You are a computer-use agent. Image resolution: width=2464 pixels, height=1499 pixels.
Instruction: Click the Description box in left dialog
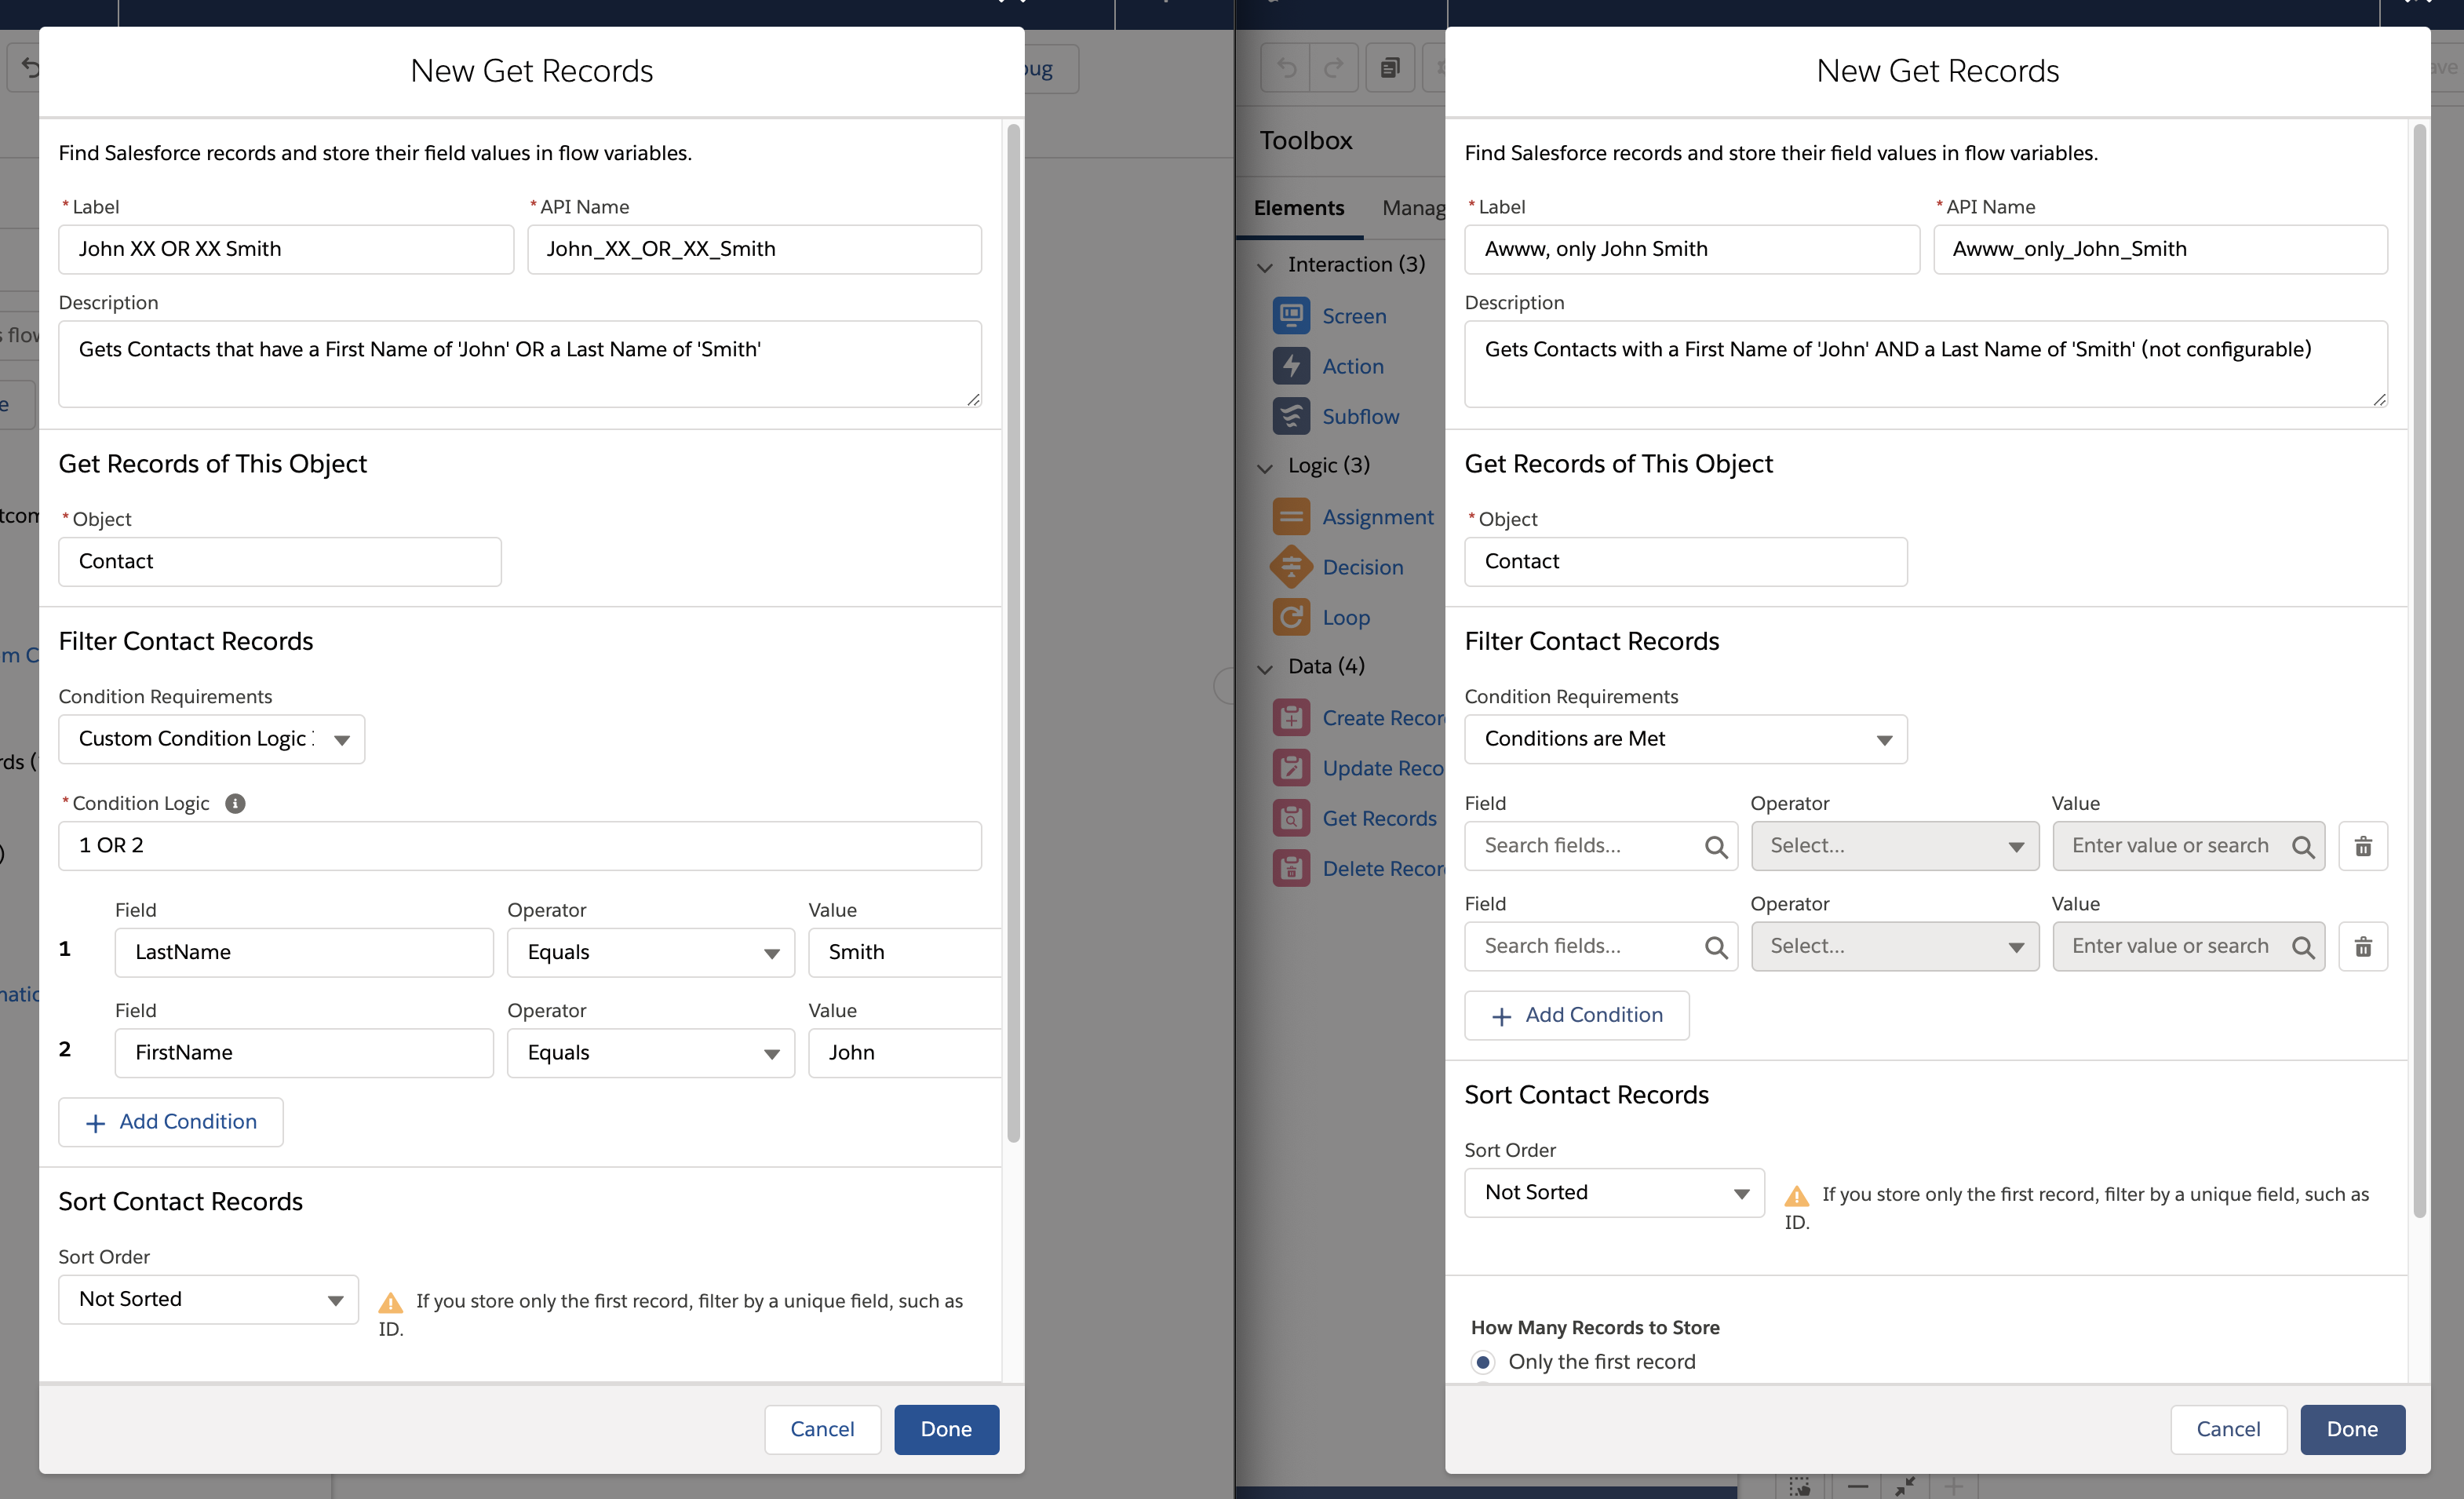coord(520,364)
